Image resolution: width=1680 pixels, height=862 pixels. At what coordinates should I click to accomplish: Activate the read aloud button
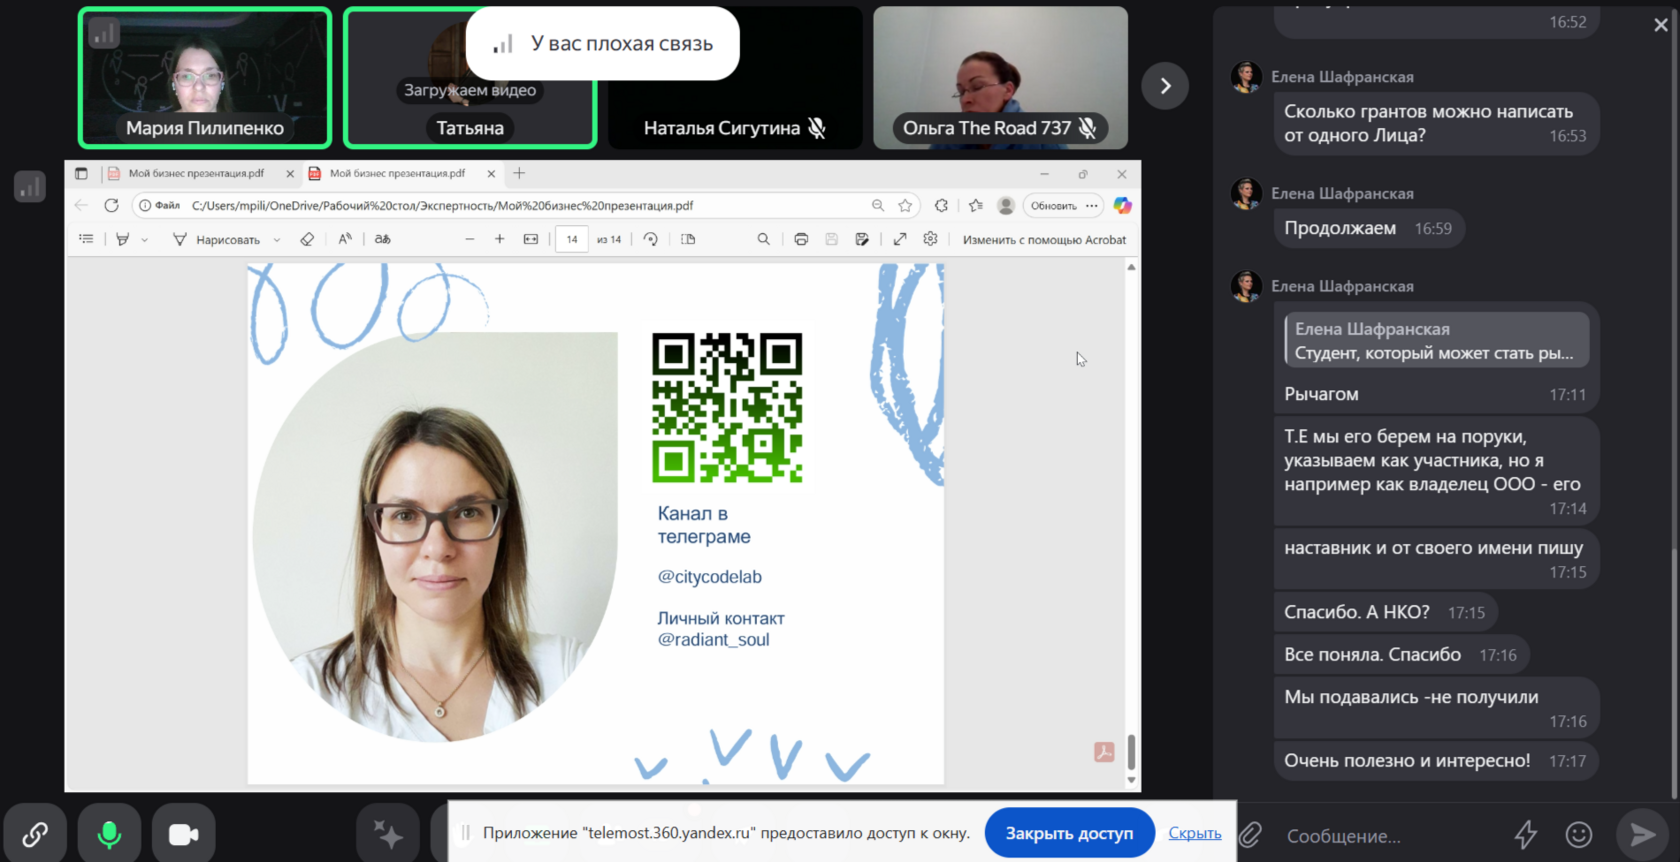[x=345, y=239]
